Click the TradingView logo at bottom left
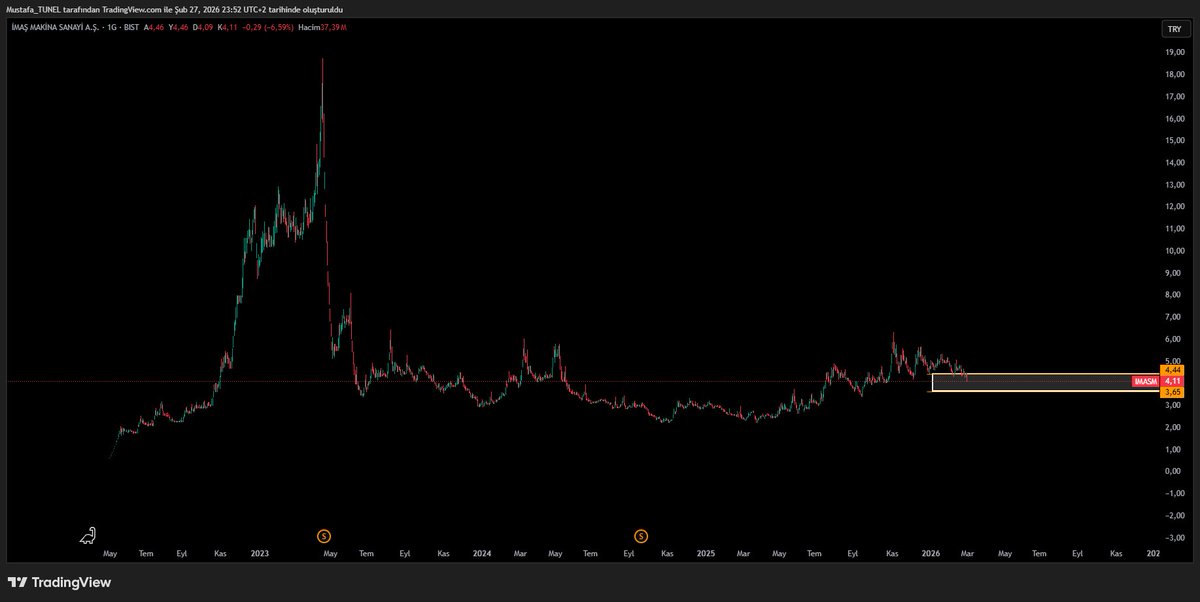Image resolution: width=1200 pixels, height=602 pixels. point(59,582)
